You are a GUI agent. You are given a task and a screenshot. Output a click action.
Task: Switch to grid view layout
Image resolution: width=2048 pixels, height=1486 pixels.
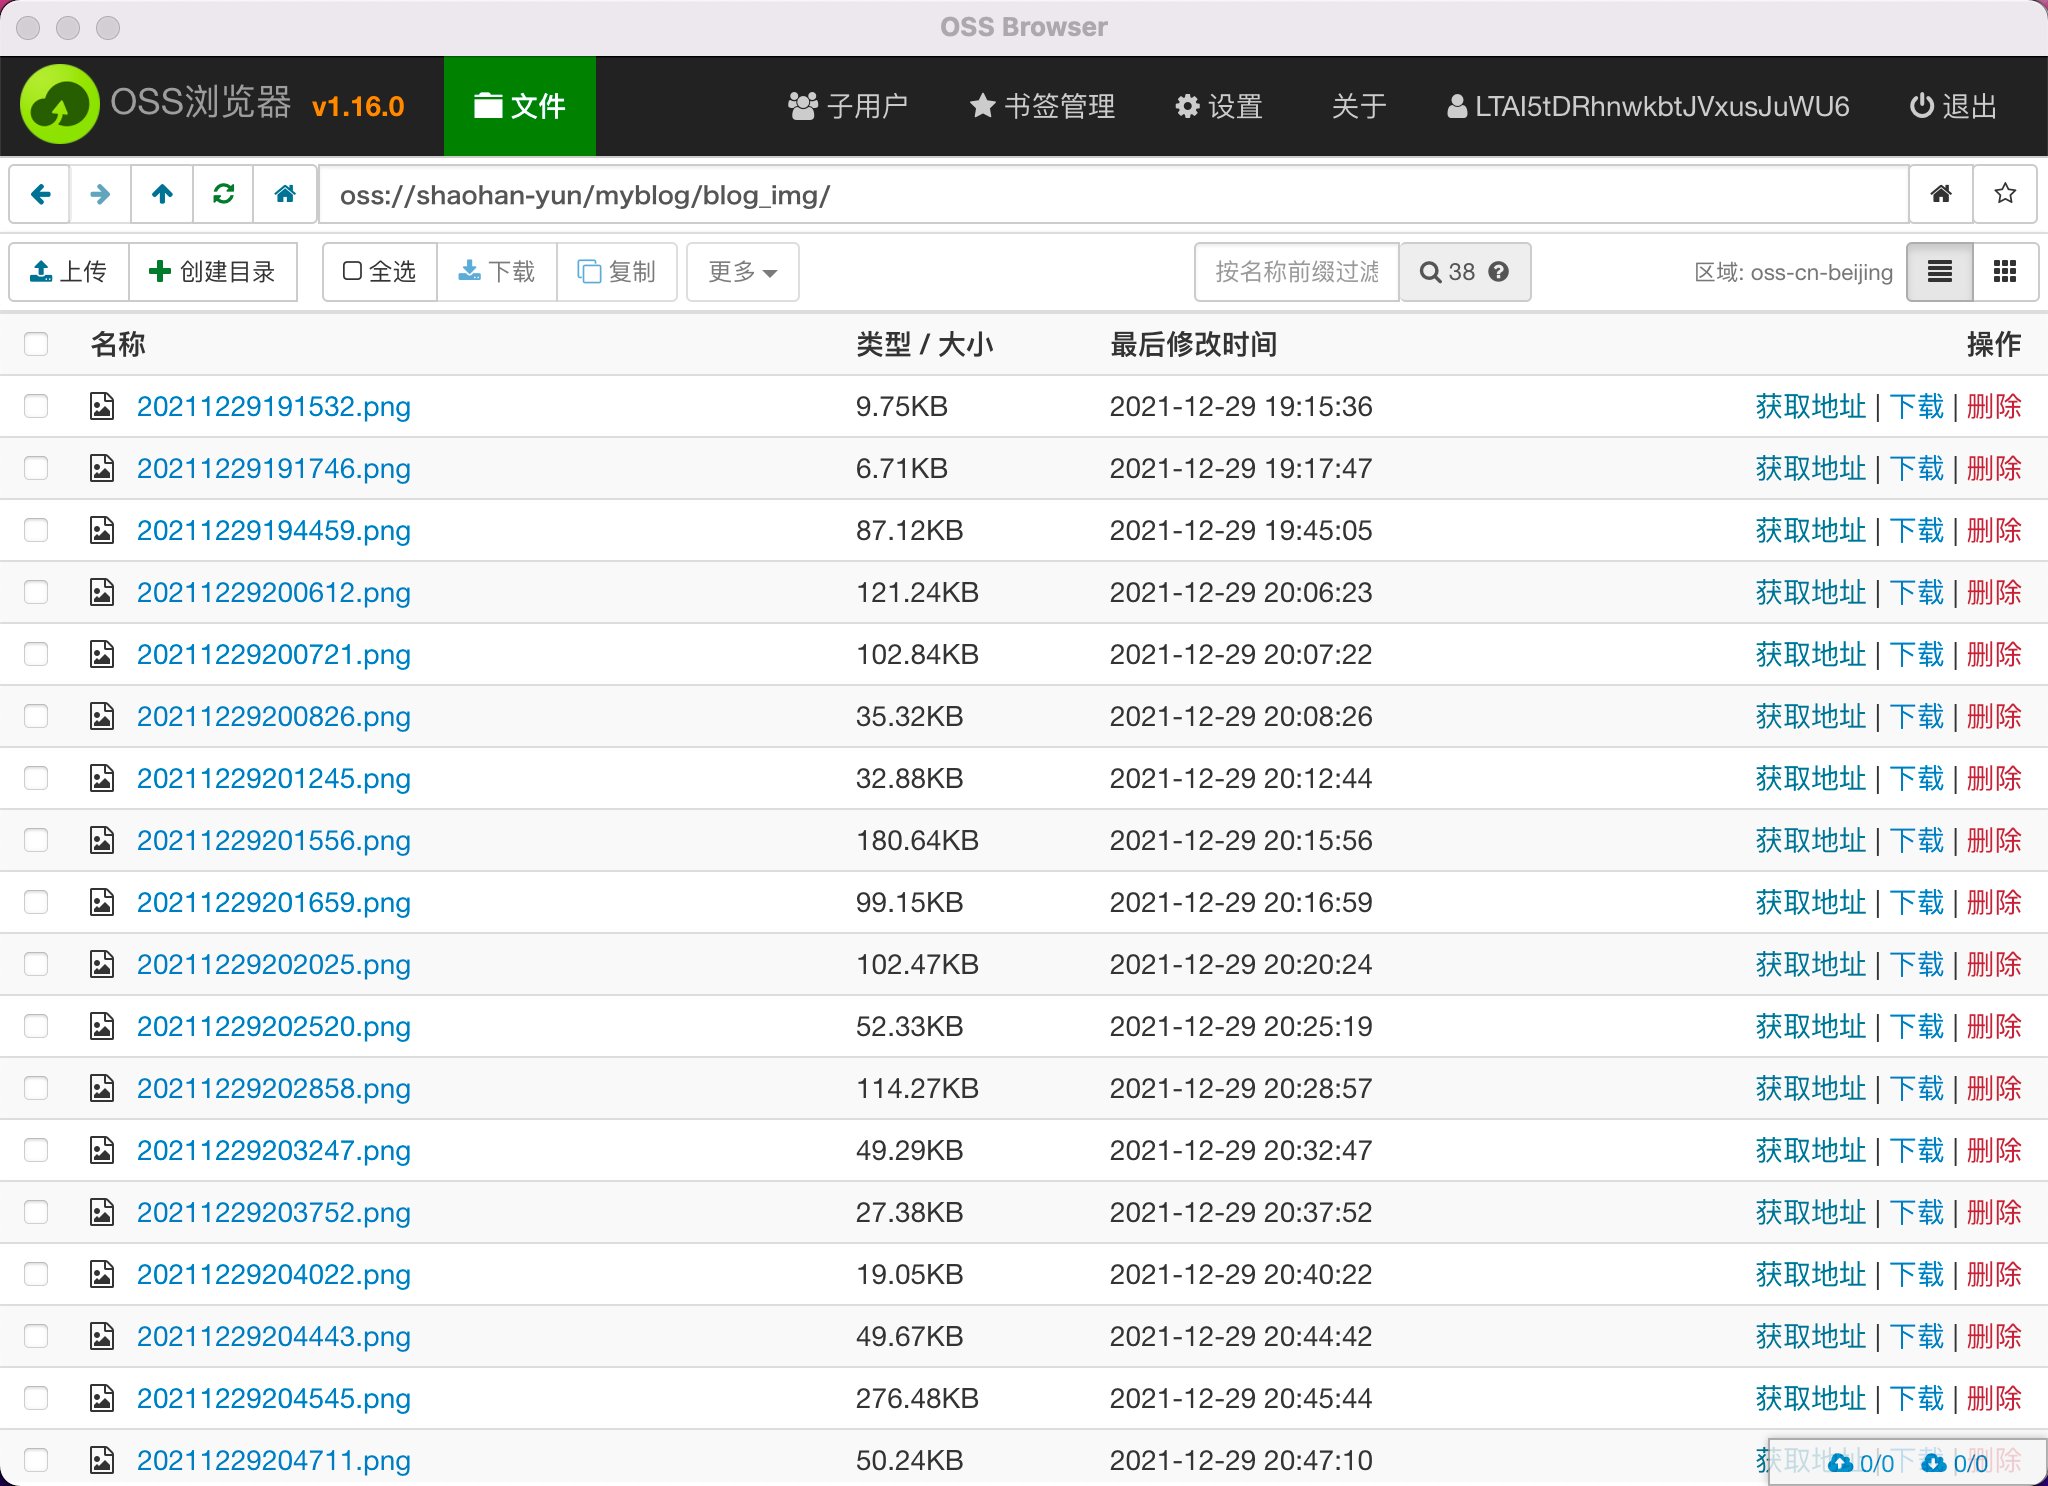(x=2004, y=272)
